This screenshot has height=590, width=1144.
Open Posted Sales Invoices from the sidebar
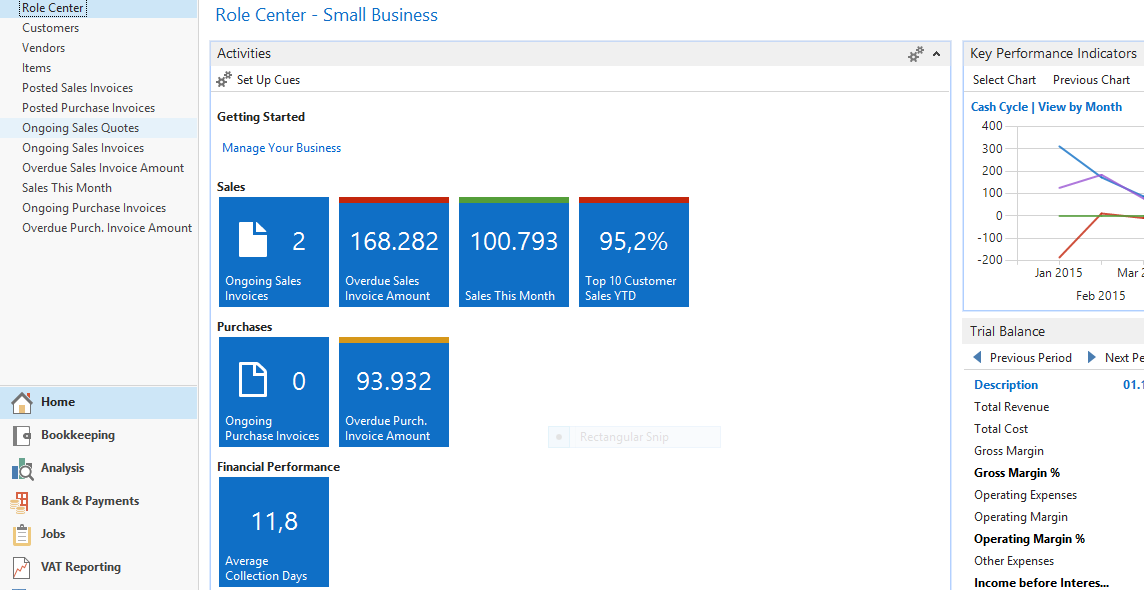[x=77, y=88]
